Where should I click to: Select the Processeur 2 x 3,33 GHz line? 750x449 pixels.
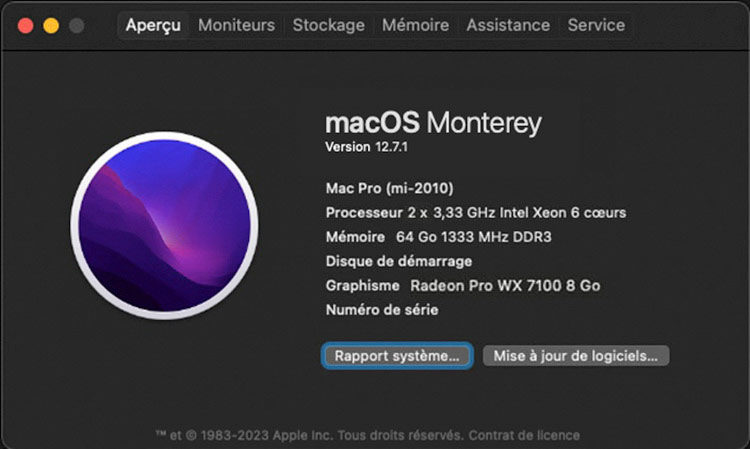(x=476, y=213)
